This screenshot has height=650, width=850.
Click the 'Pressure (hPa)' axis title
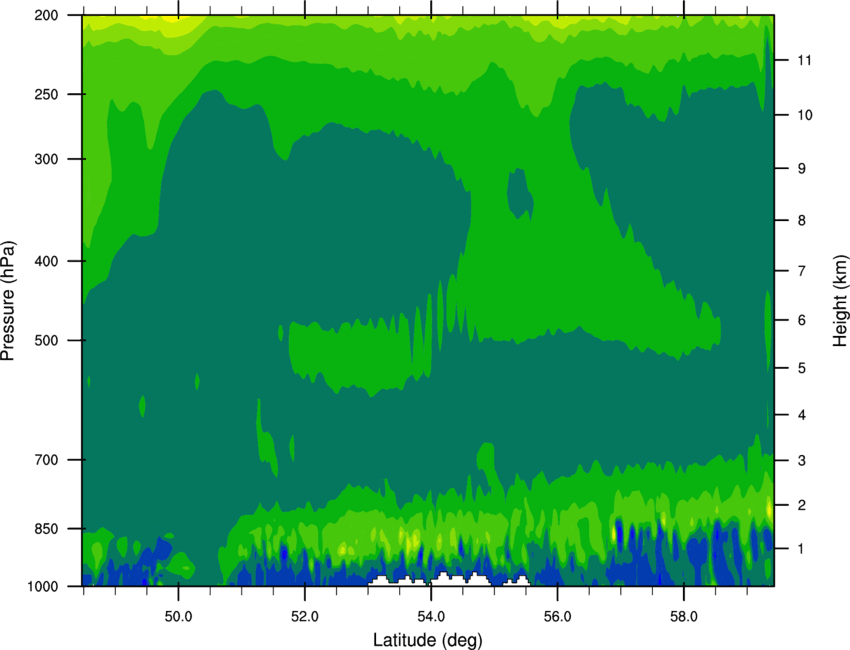point(8,301)
